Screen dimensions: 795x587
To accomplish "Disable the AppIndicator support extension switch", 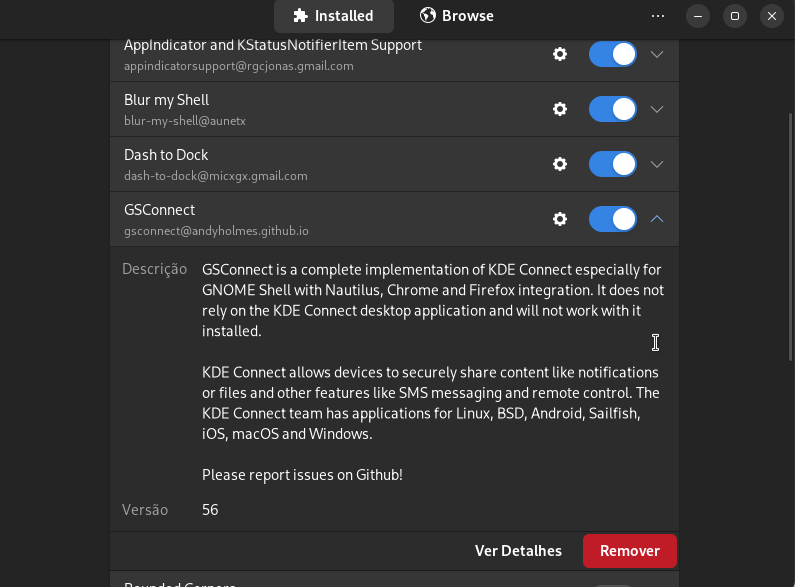I will pos(612,54).
